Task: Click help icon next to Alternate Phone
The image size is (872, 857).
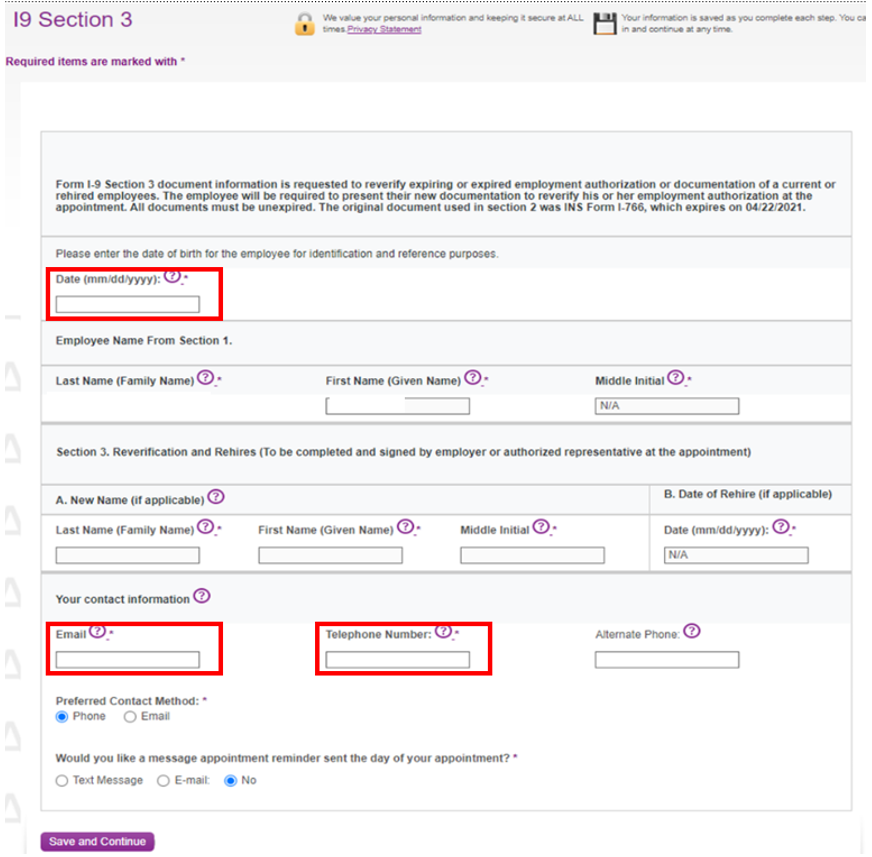Action: 691,632
